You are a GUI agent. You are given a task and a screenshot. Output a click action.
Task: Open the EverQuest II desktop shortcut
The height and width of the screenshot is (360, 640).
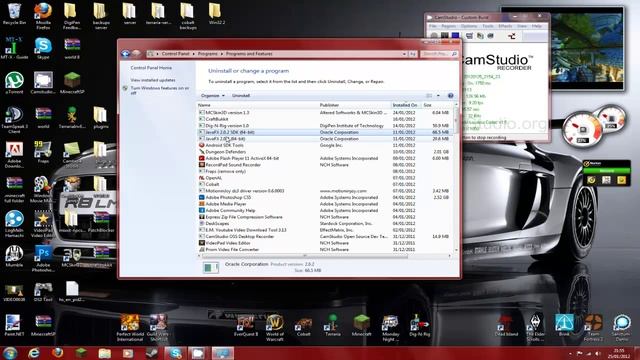pos(246,325)
